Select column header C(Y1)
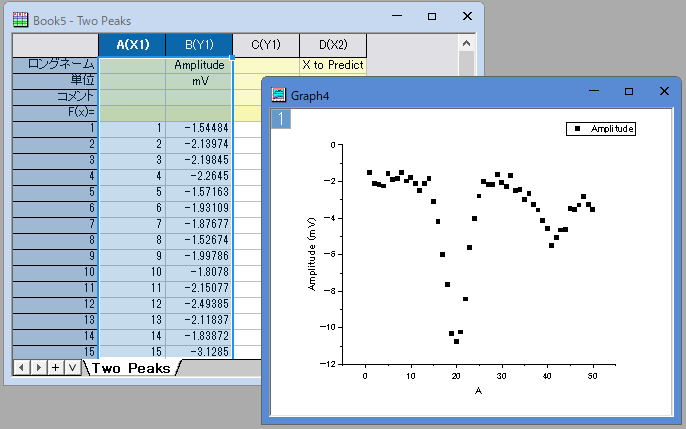The image size is (686, 429). pos(266,45)
